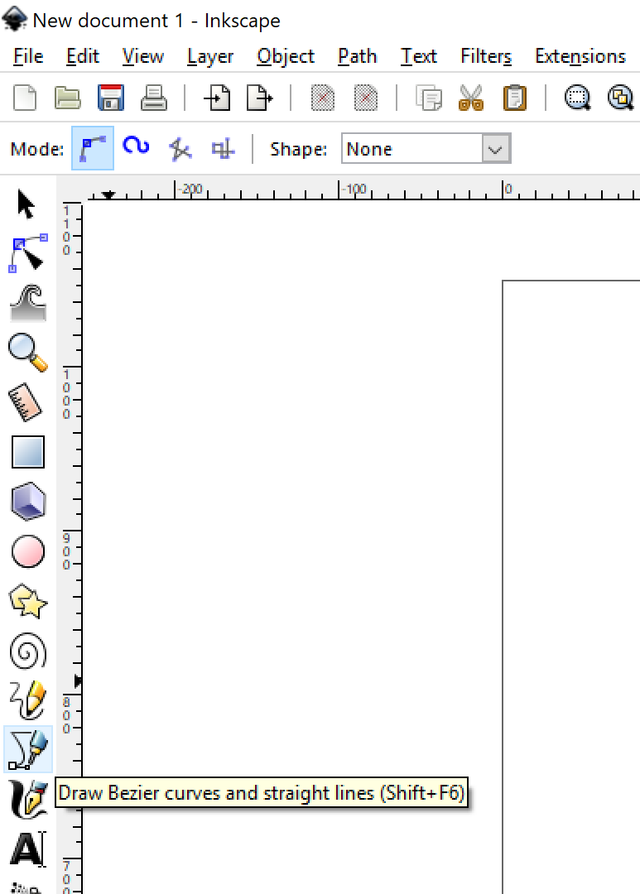Open the File menu
This screenshot has height=894, width=640.
[x=28, y=56]
